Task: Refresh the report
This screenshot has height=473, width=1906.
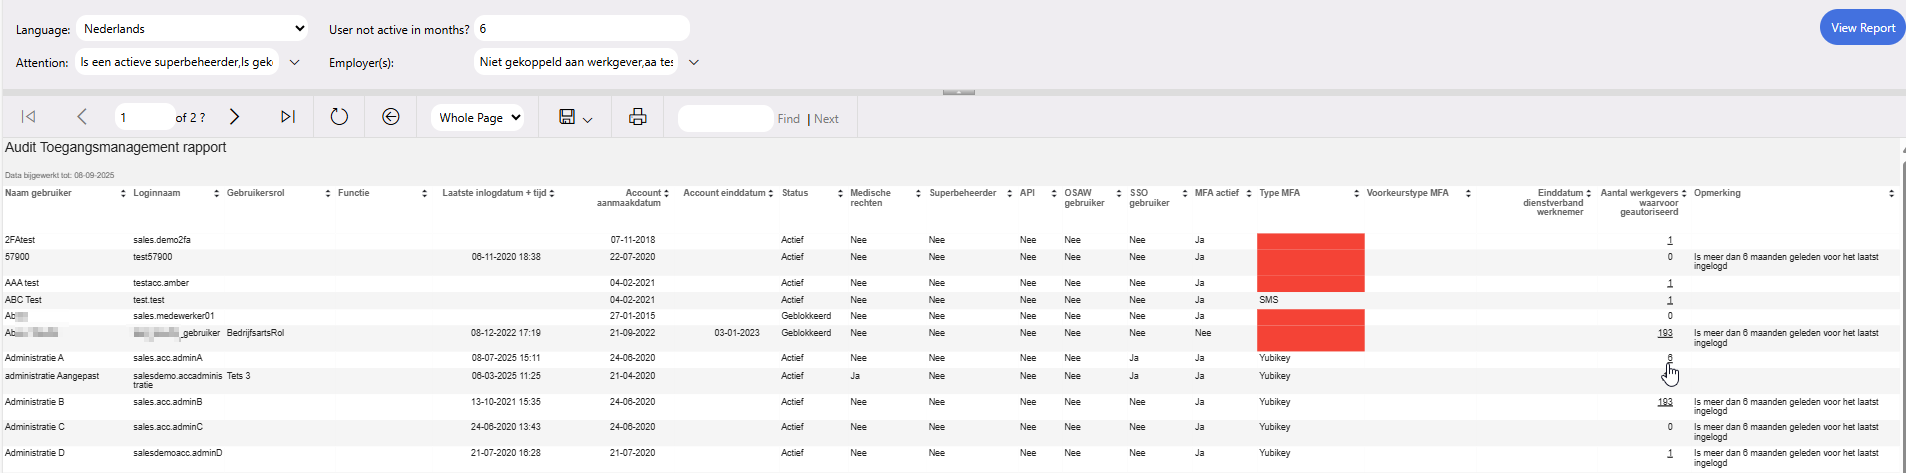Action: tap(339, 117)
